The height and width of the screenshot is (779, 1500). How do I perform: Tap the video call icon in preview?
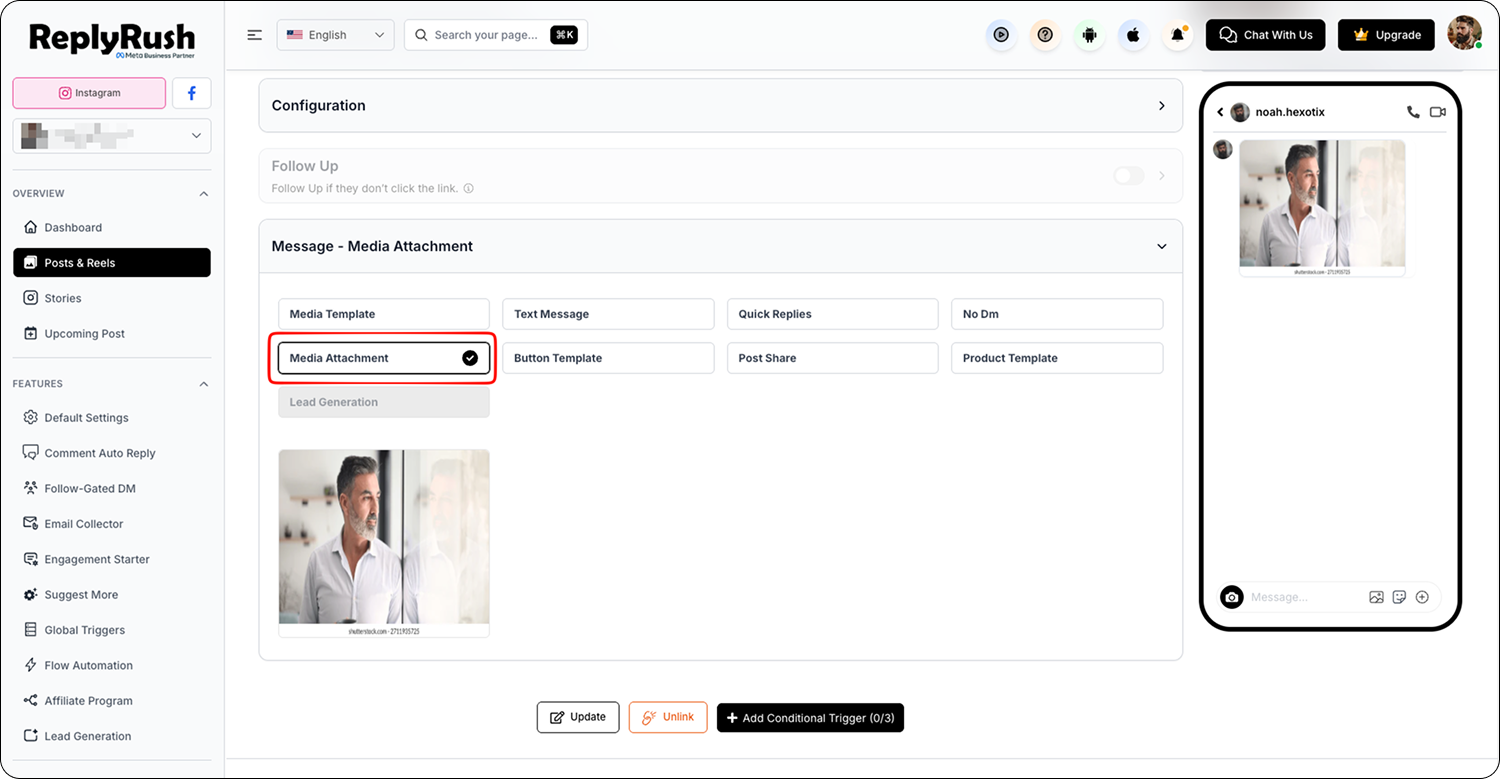pyautogui.click(x=1438, y=112)
